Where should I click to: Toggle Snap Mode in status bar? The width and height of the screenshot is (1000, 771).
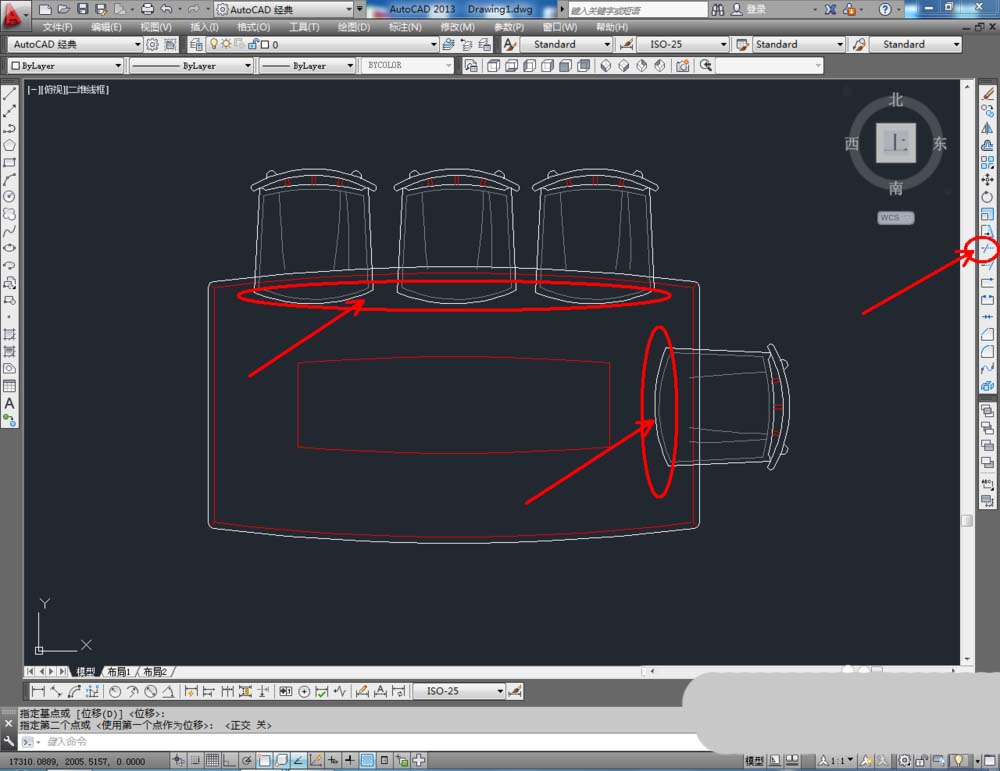pyautogui.click(x=195, y=760)
